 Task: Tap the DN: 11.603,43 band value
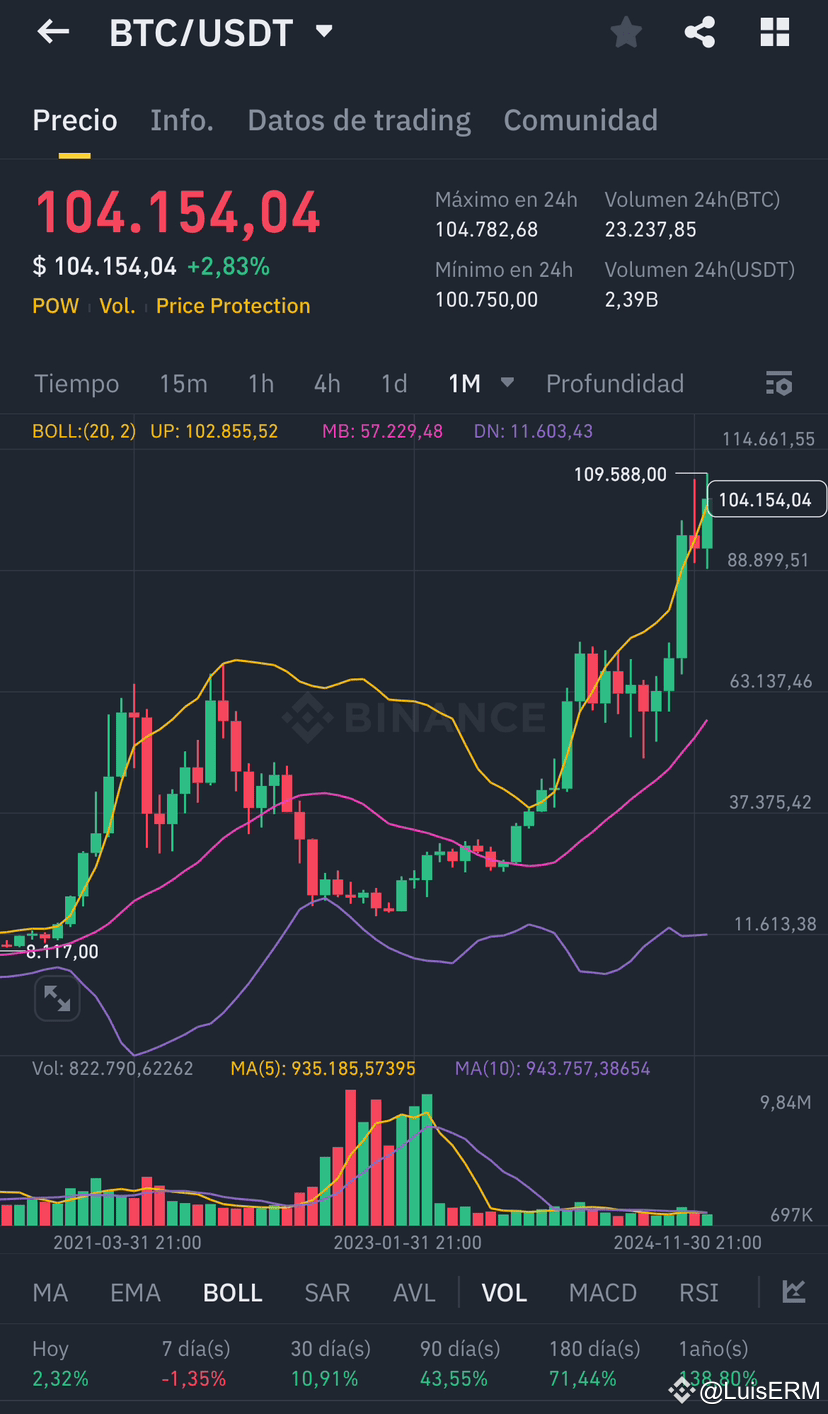tap(533, 431)
